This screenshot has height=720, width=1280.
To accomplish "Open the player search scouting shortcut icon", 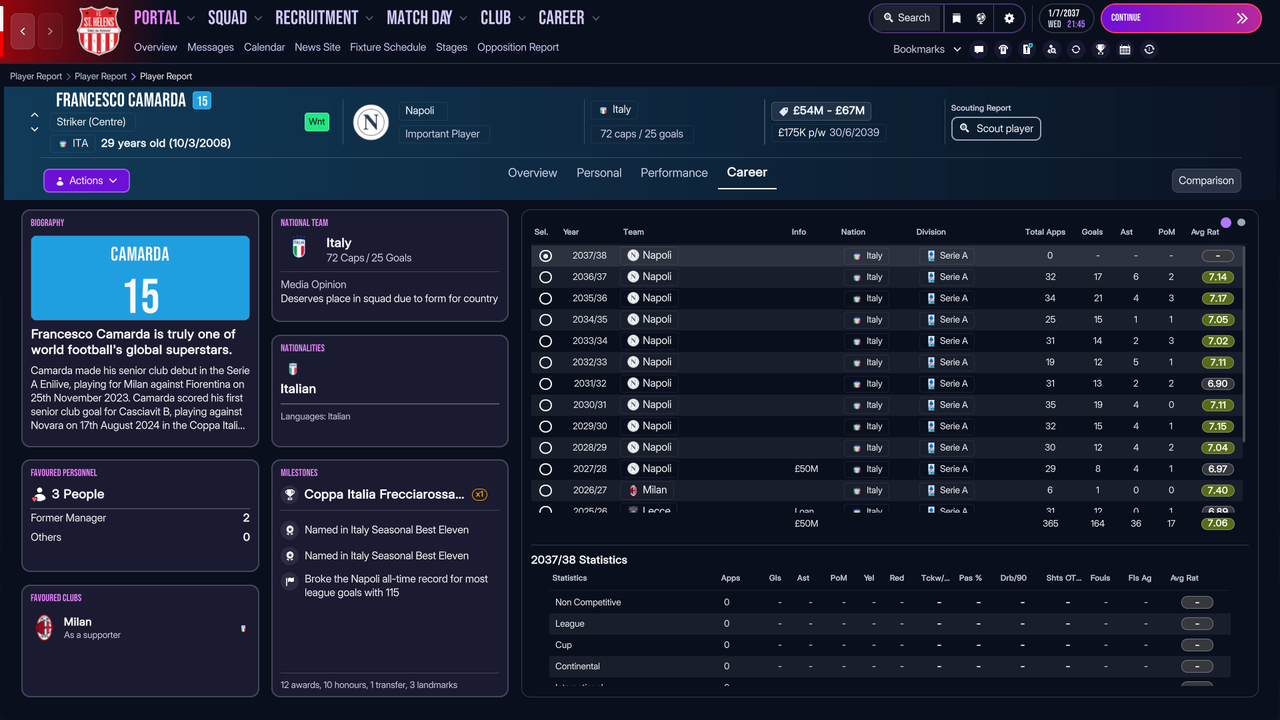I will (x=1051, y=49).
